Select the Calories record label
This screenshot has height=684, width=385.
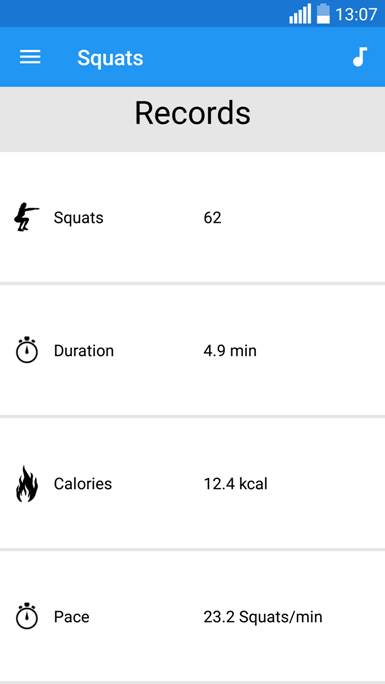click(83, 483)
